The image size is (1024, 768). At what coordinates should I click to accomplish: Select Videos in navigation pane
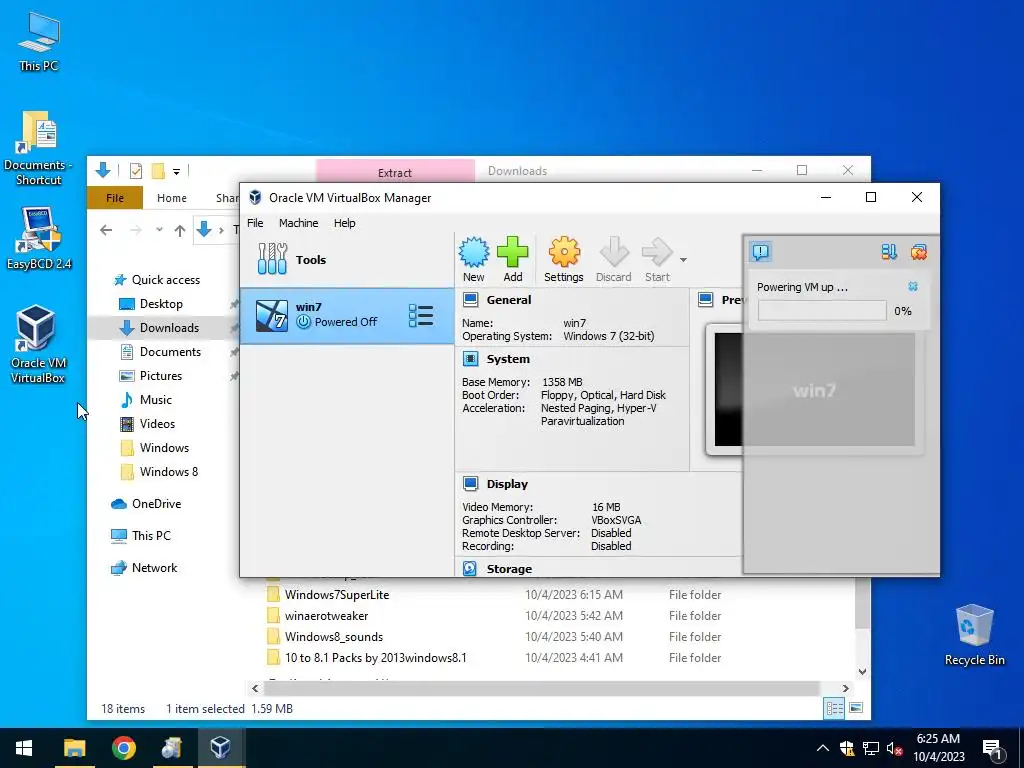pos(157,424)
